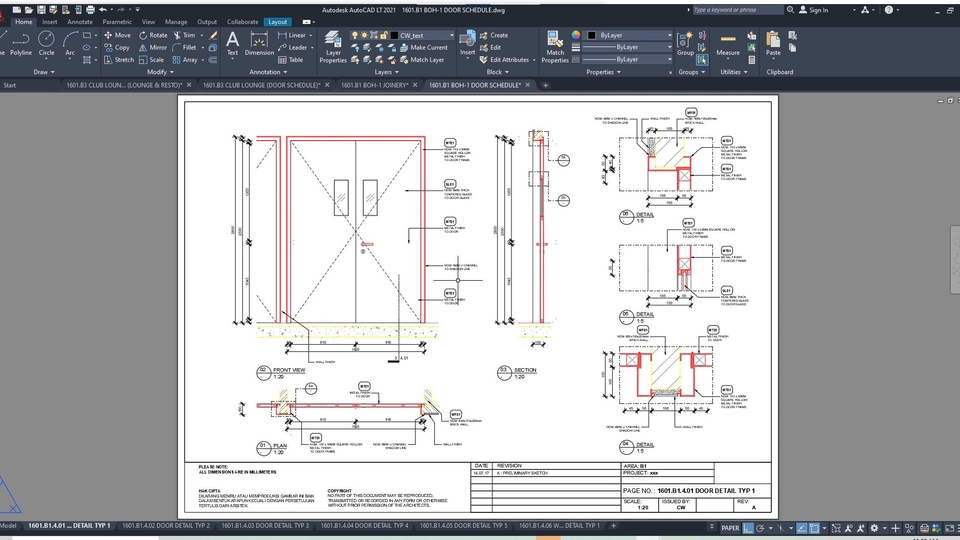
Task: Click Sign In
Action: coord(814,10)
